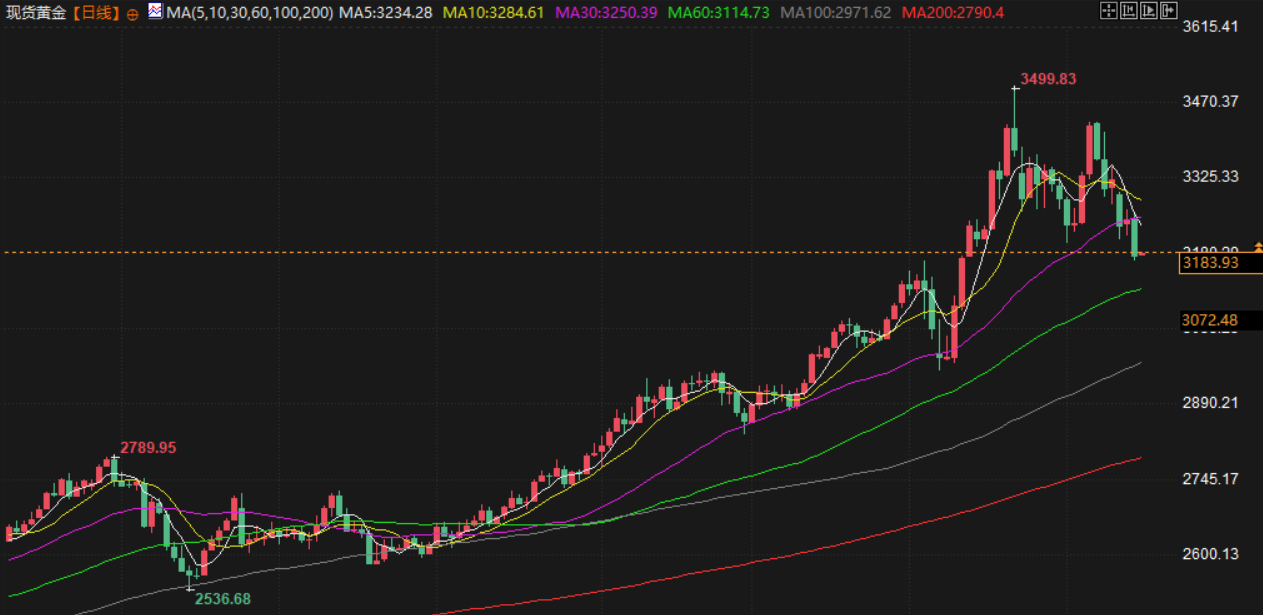This screenshot has height=615, width=1263.
Task: Click the 2745.17 axis price label
Action: pyautogui.click(x=1210, y=479)
